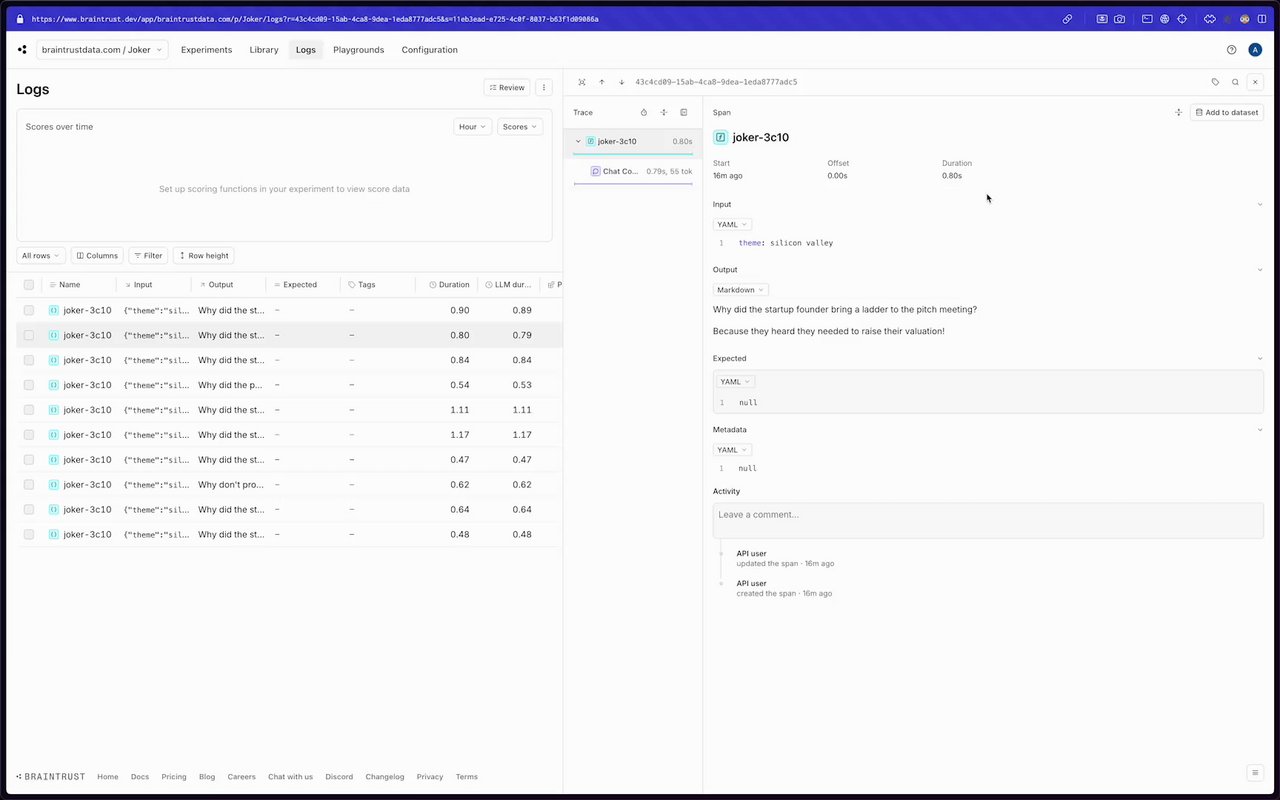Open the Columns button
The image size is (1280, 800).
click(97, 256)
